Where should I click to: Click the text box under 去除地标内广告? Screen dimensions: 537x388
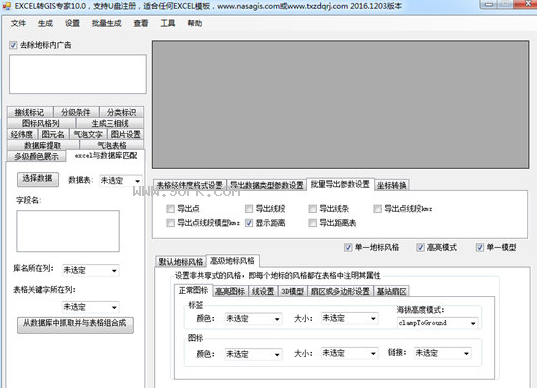78,74
